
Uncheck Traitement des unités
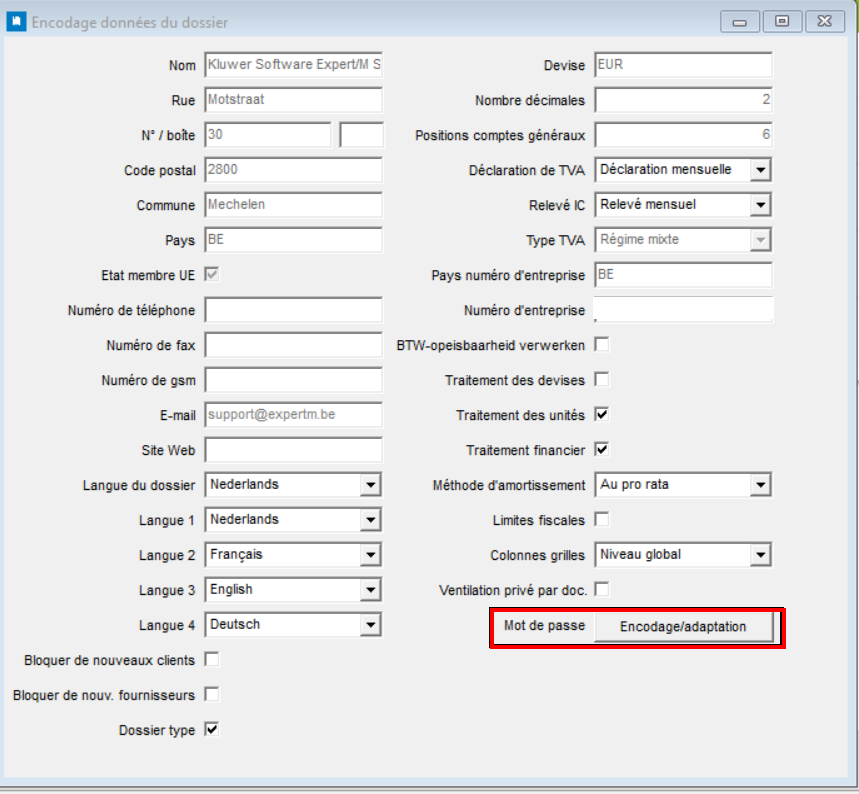(x=602, y=415)
